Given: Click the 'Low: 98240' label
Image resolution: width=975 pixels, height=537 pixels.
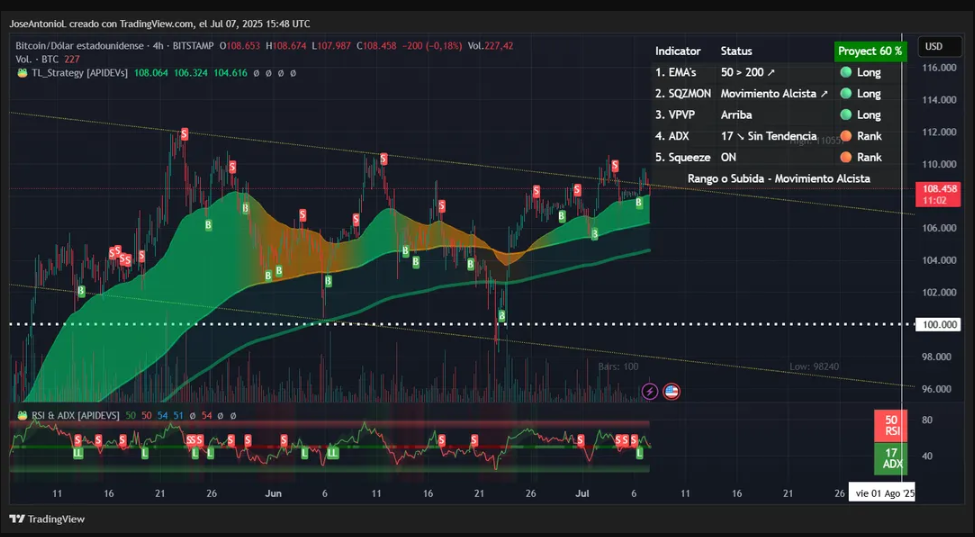Looking at the screenshot, I should pyautogui.click(x=814, y=367).
